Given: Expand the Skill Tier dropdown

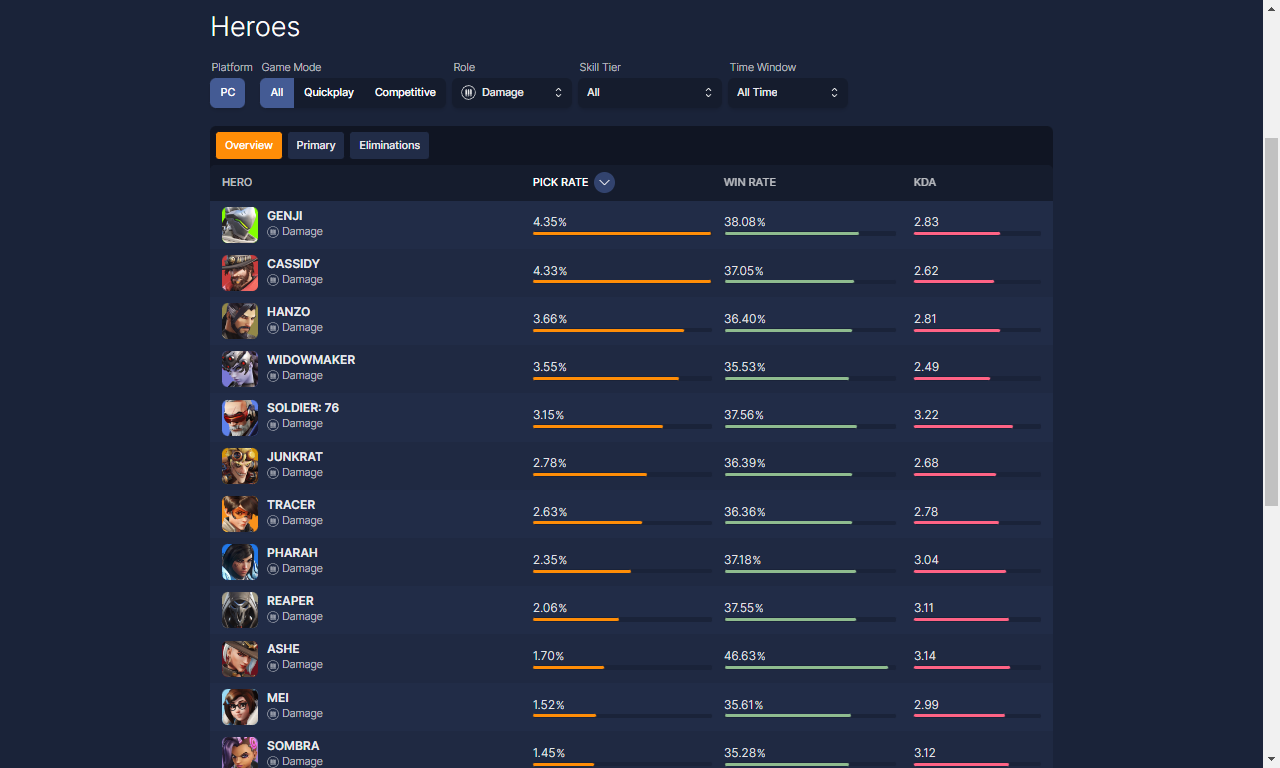Looking at the screenshot, I should 649,93.
